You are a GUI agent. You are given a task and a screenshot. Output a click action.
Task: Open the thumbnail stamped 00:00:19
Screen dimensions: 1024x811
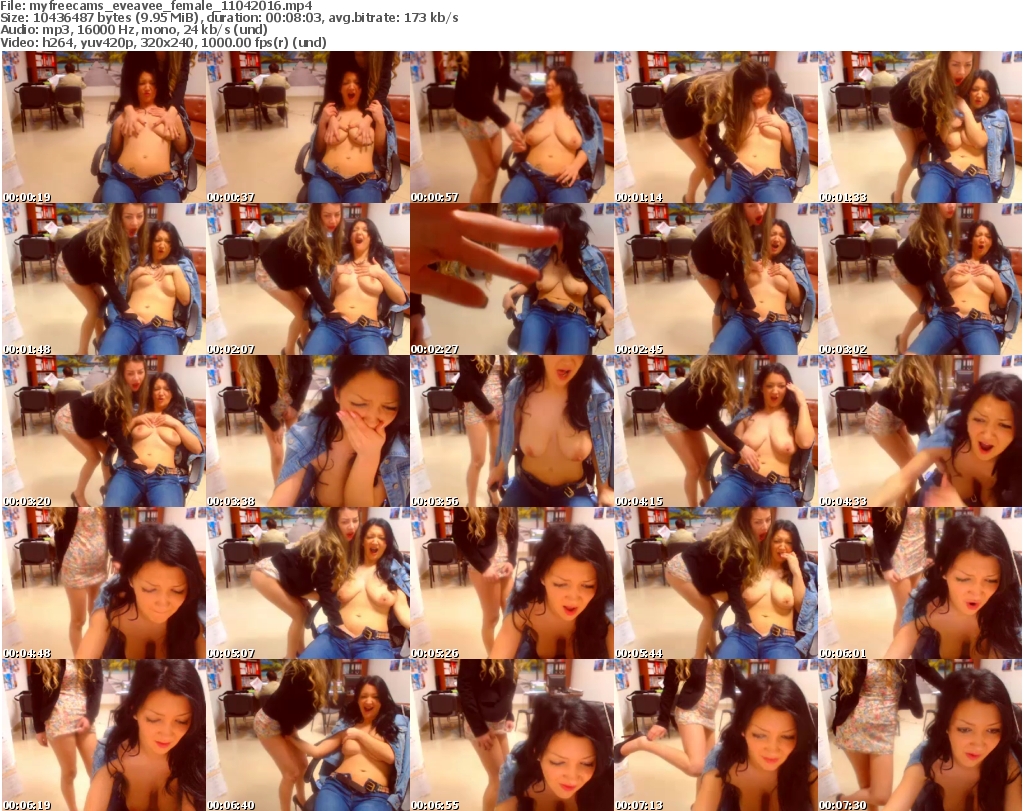pyautogui.click(x=104, y=127)
